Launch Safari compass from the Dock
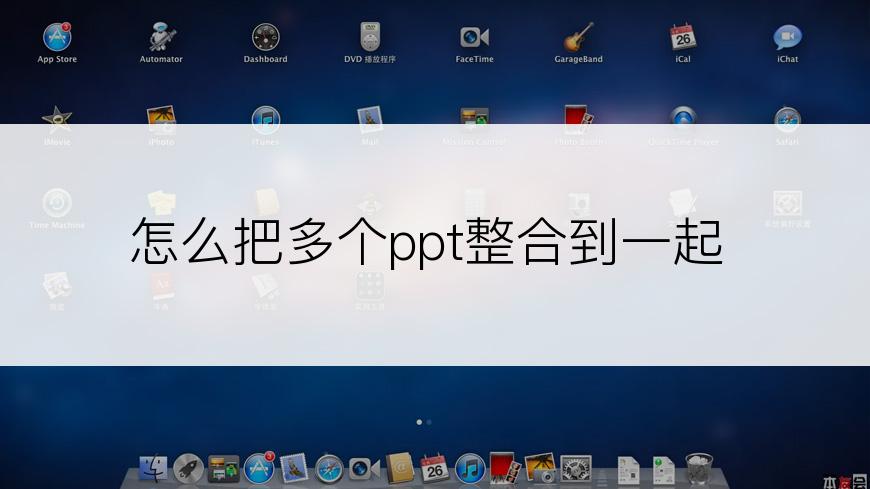 pyautogui.click(x=329, y=469)
